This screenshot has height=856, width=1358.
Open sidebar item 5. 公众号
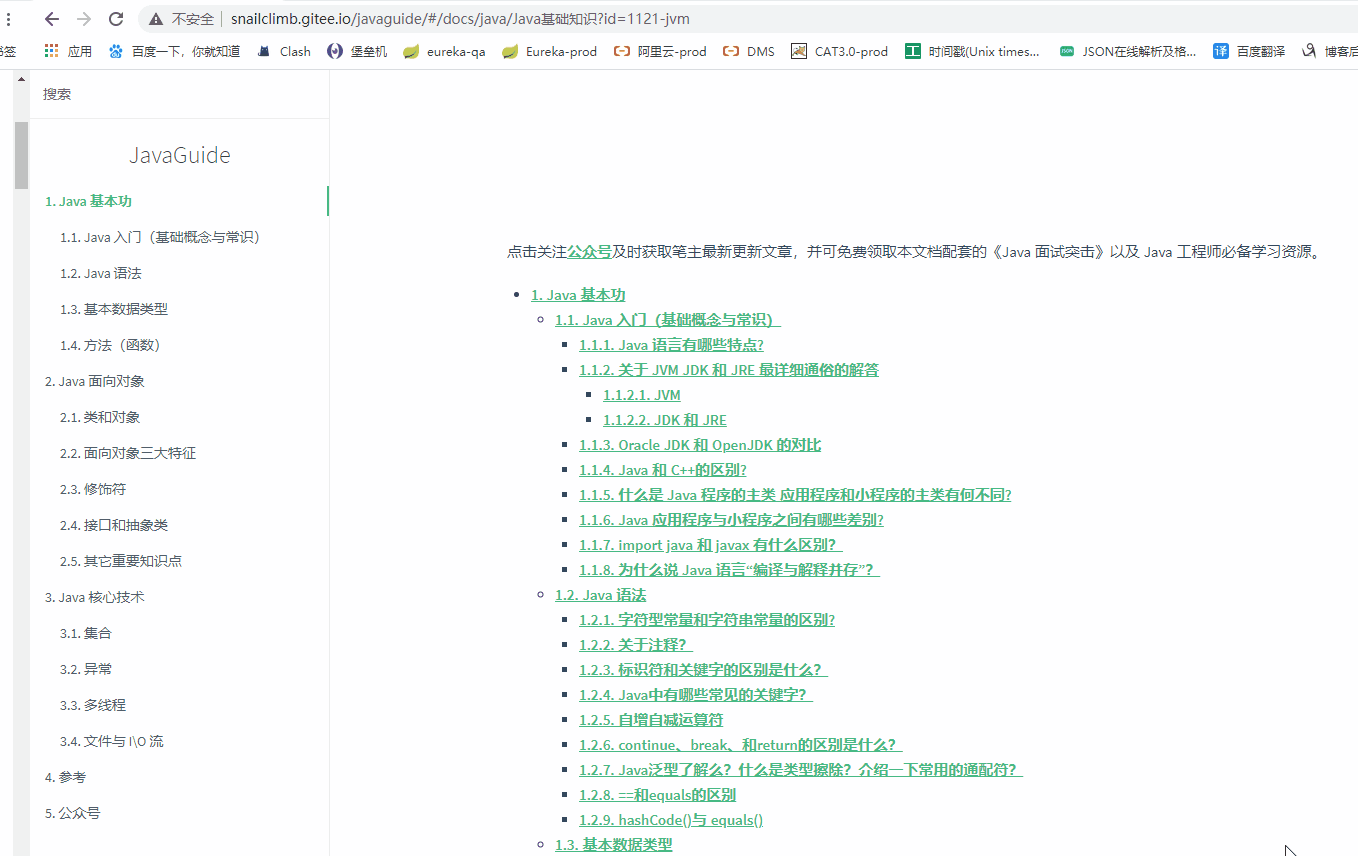[73, 813]
